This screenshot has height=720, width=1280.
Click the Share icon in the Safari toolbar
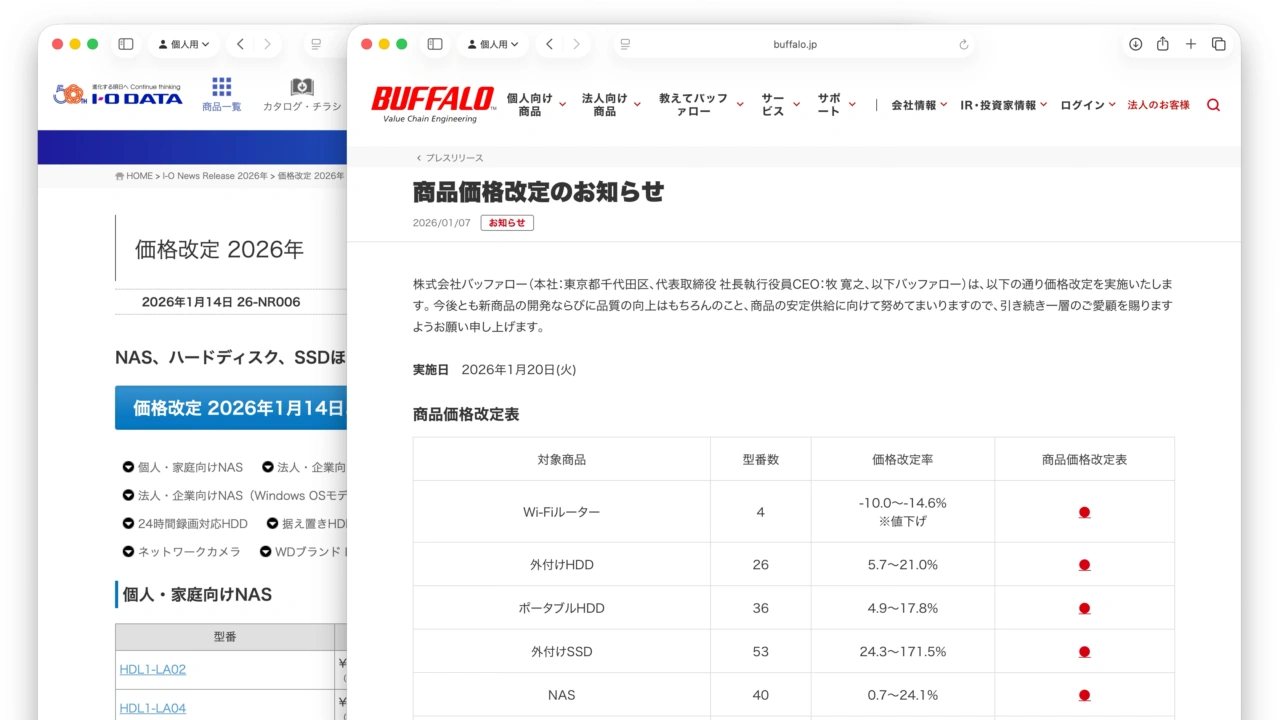point(1162,44)
